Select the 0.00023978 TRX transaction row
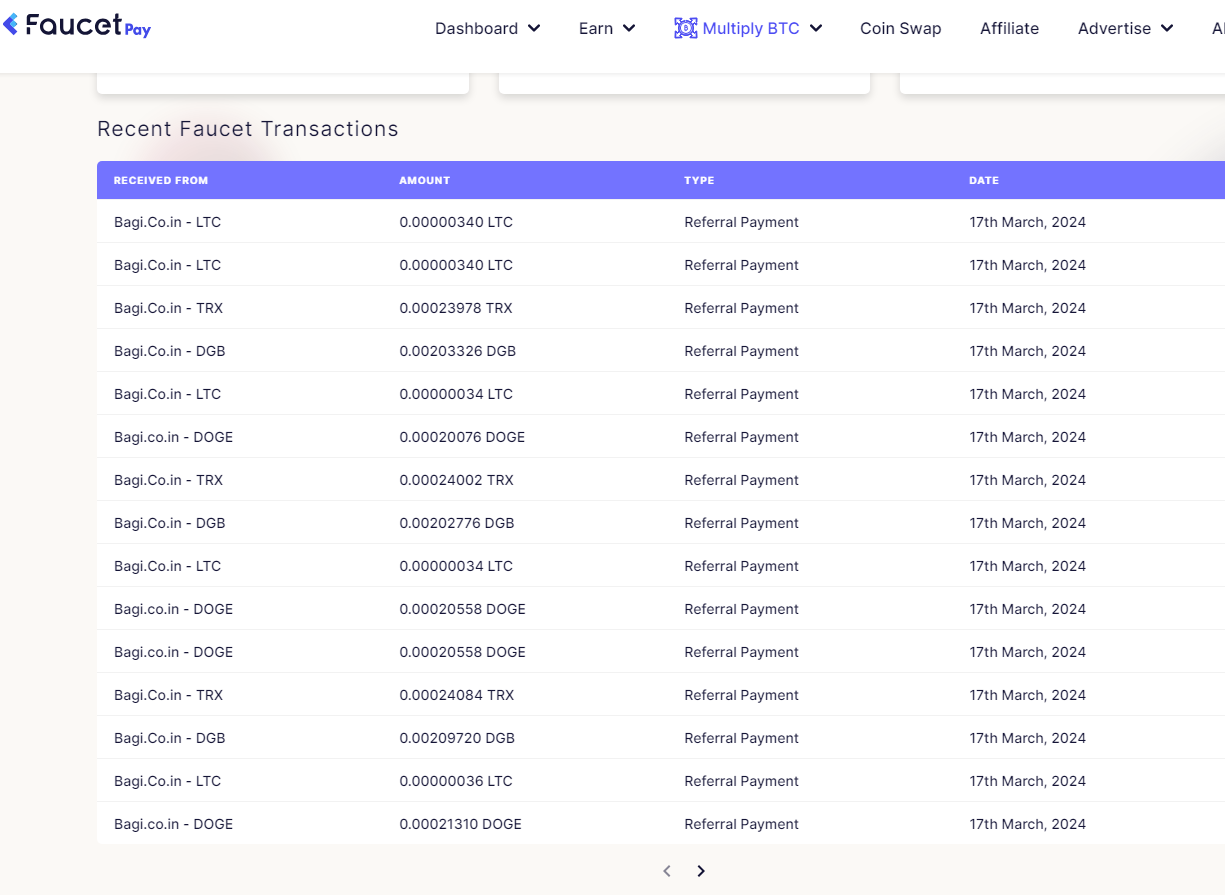Screen dimensions: 1225x895 point(661,308)
